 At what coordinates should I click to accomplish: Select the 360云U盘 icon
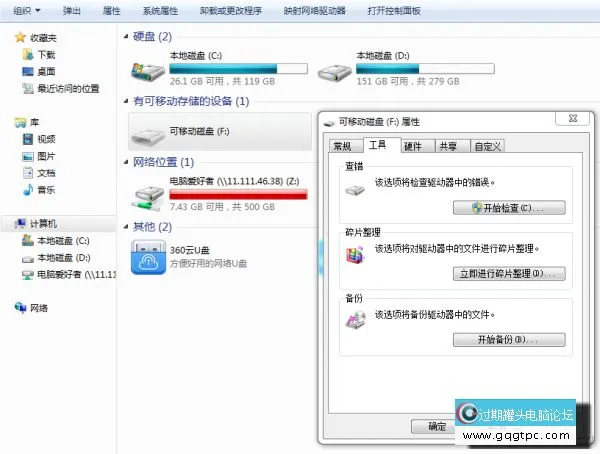[x=148, y=257]
